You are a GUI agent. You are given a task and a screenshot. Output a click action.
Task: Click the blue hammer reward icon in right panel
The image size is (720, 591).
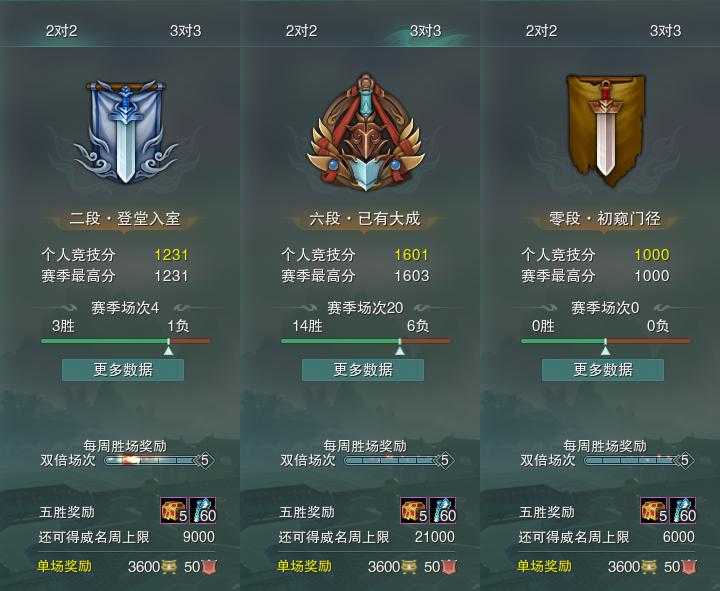[682, 511]
